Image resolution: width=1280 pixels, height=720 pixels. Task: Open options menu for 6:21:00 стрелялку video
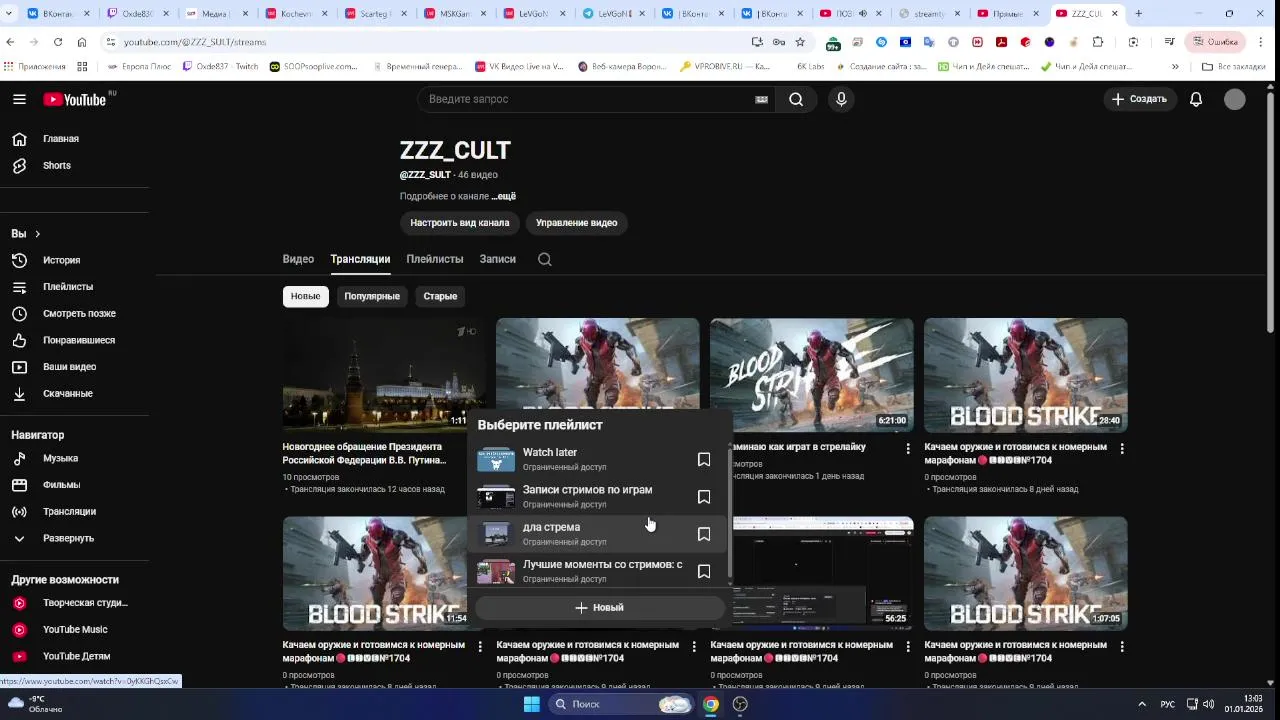click(908, 449)
